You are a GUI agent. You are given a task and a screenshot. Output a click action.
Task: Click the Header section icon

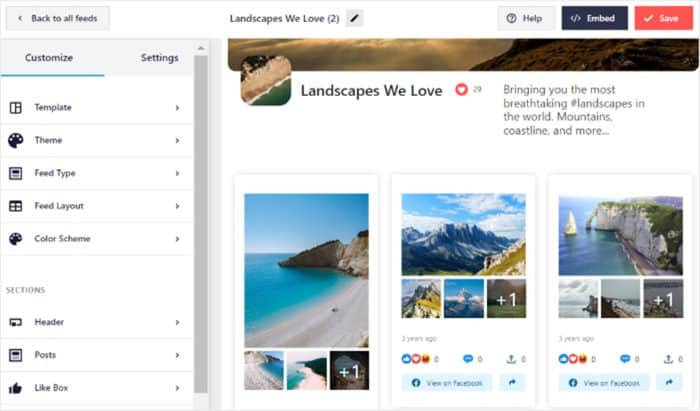pos(16,322)
